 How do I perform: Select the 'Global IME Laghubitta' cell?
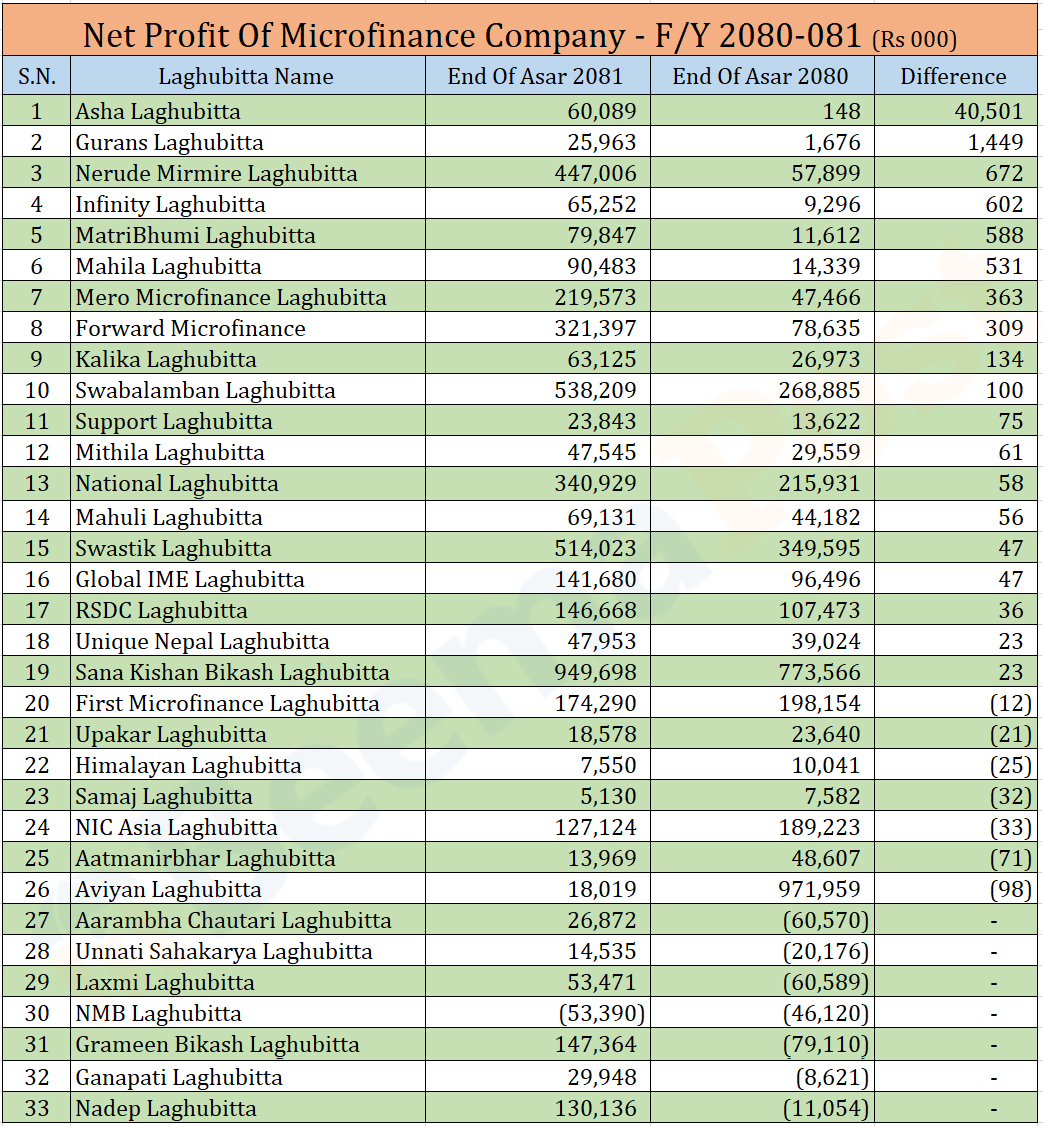click(190, 579)
